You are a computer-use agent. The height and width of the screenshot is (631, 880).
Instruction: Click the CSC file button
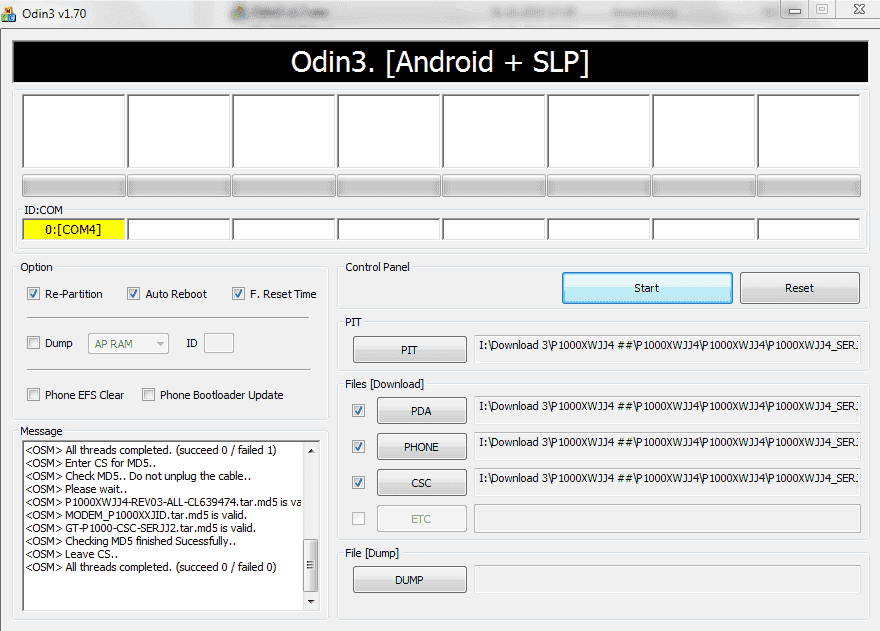coord(421,483)
